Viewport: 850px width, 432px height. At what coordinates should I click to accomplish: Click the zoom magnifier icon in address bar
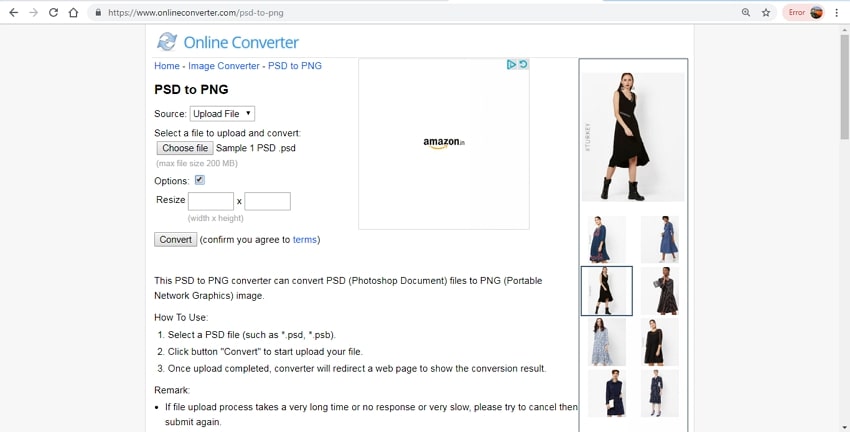pyautogui.click(x=746, y=12)
